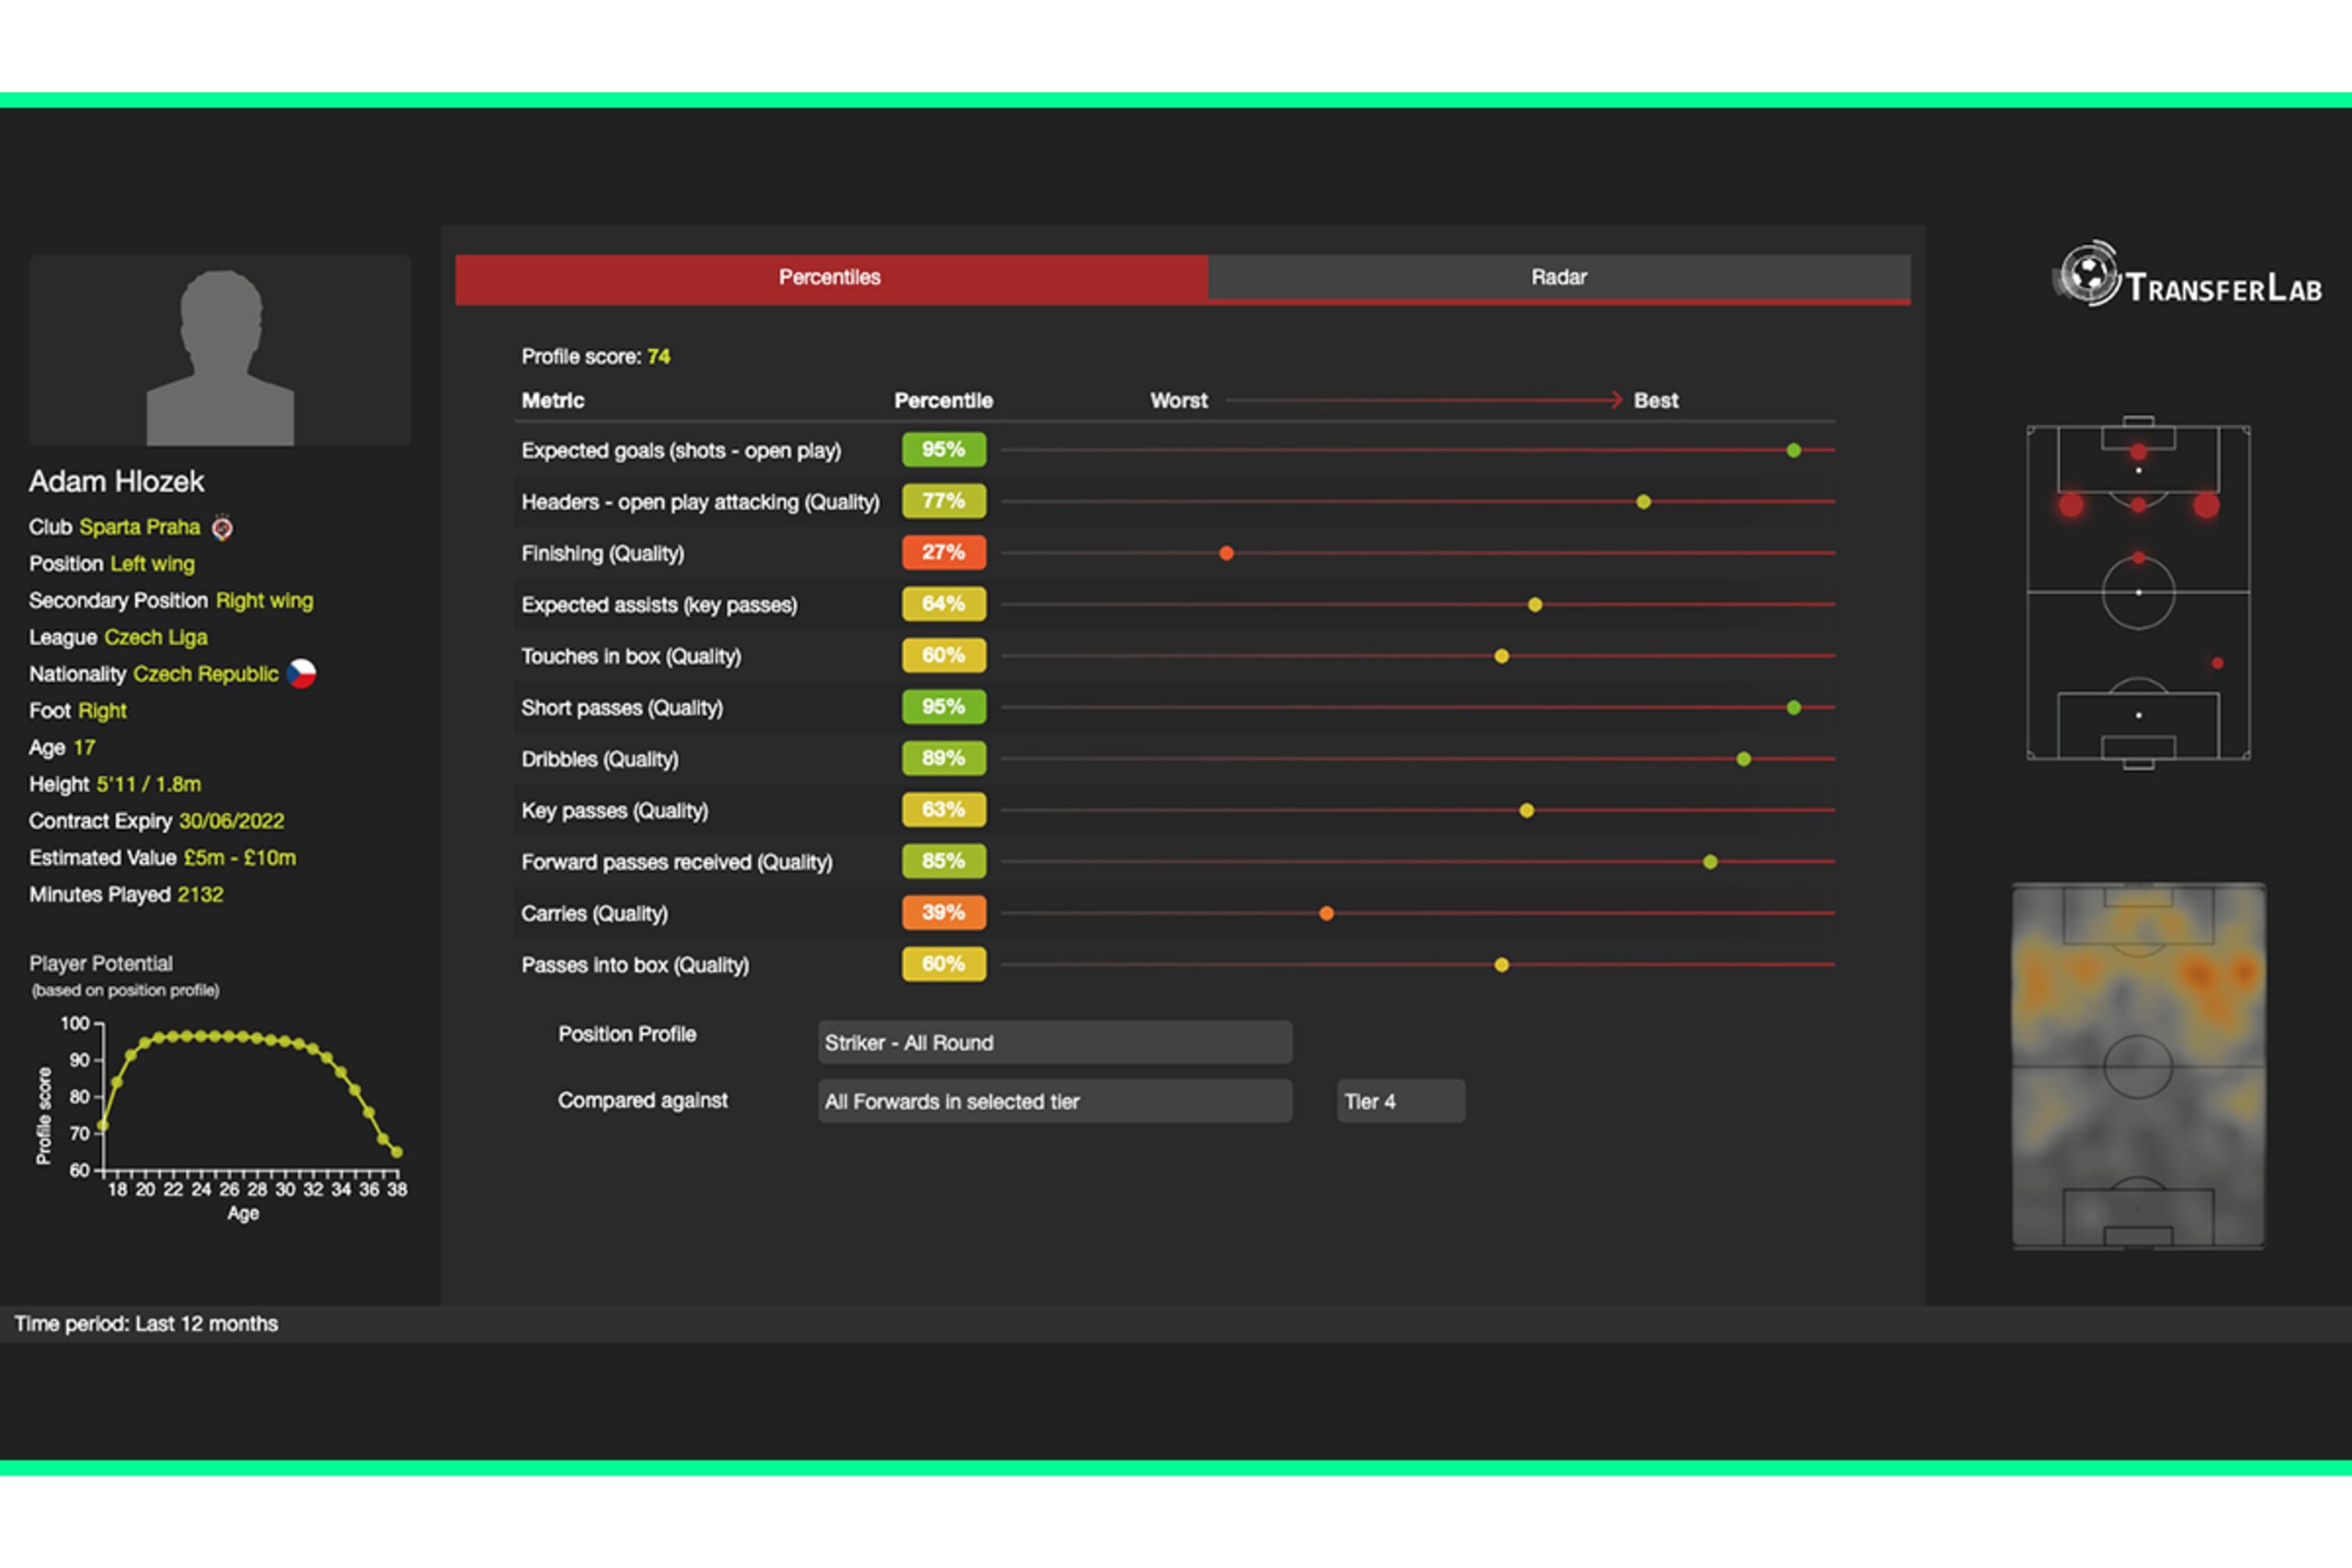Open the Tier 4 dropdown

(x=1401, y=1101)
